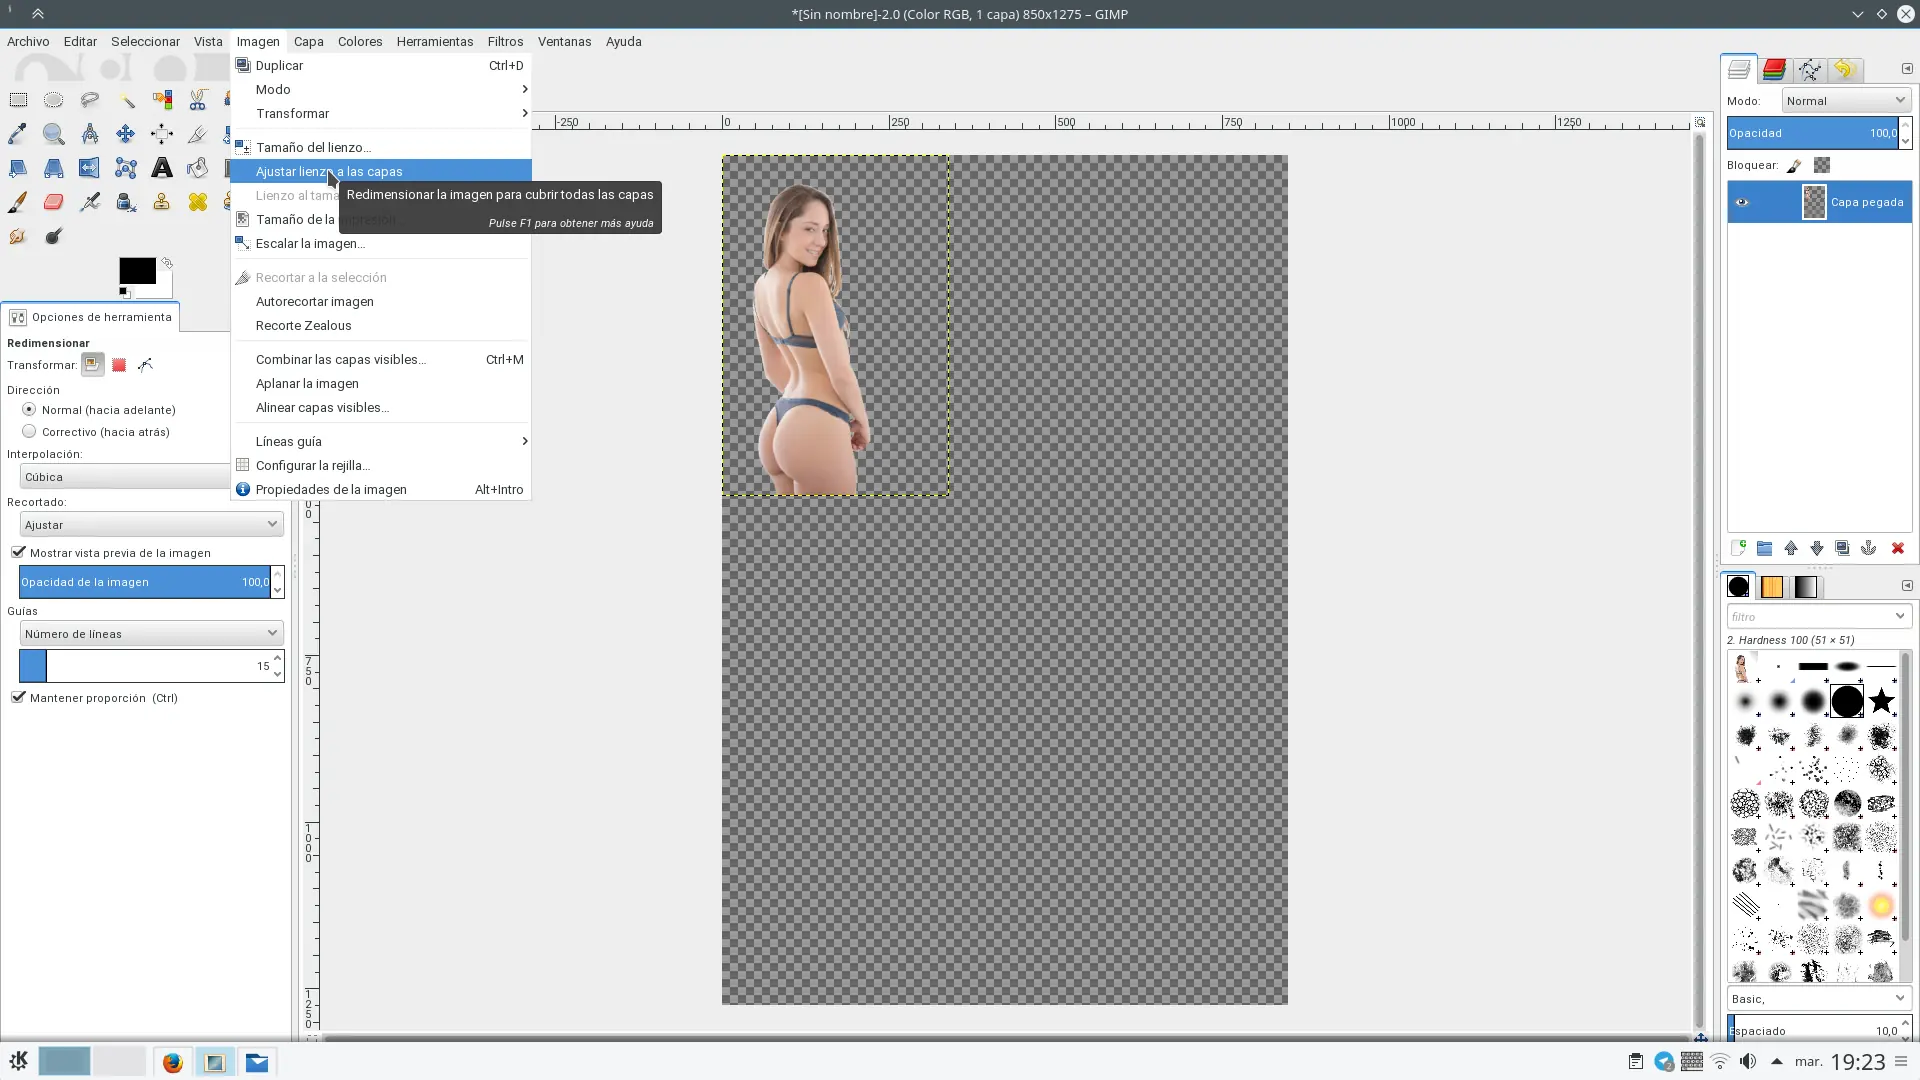Viewport: 1920px width, 1080px height.
Task: Open the Recortado Ajustar dropdown
Action: pos(151,524)
